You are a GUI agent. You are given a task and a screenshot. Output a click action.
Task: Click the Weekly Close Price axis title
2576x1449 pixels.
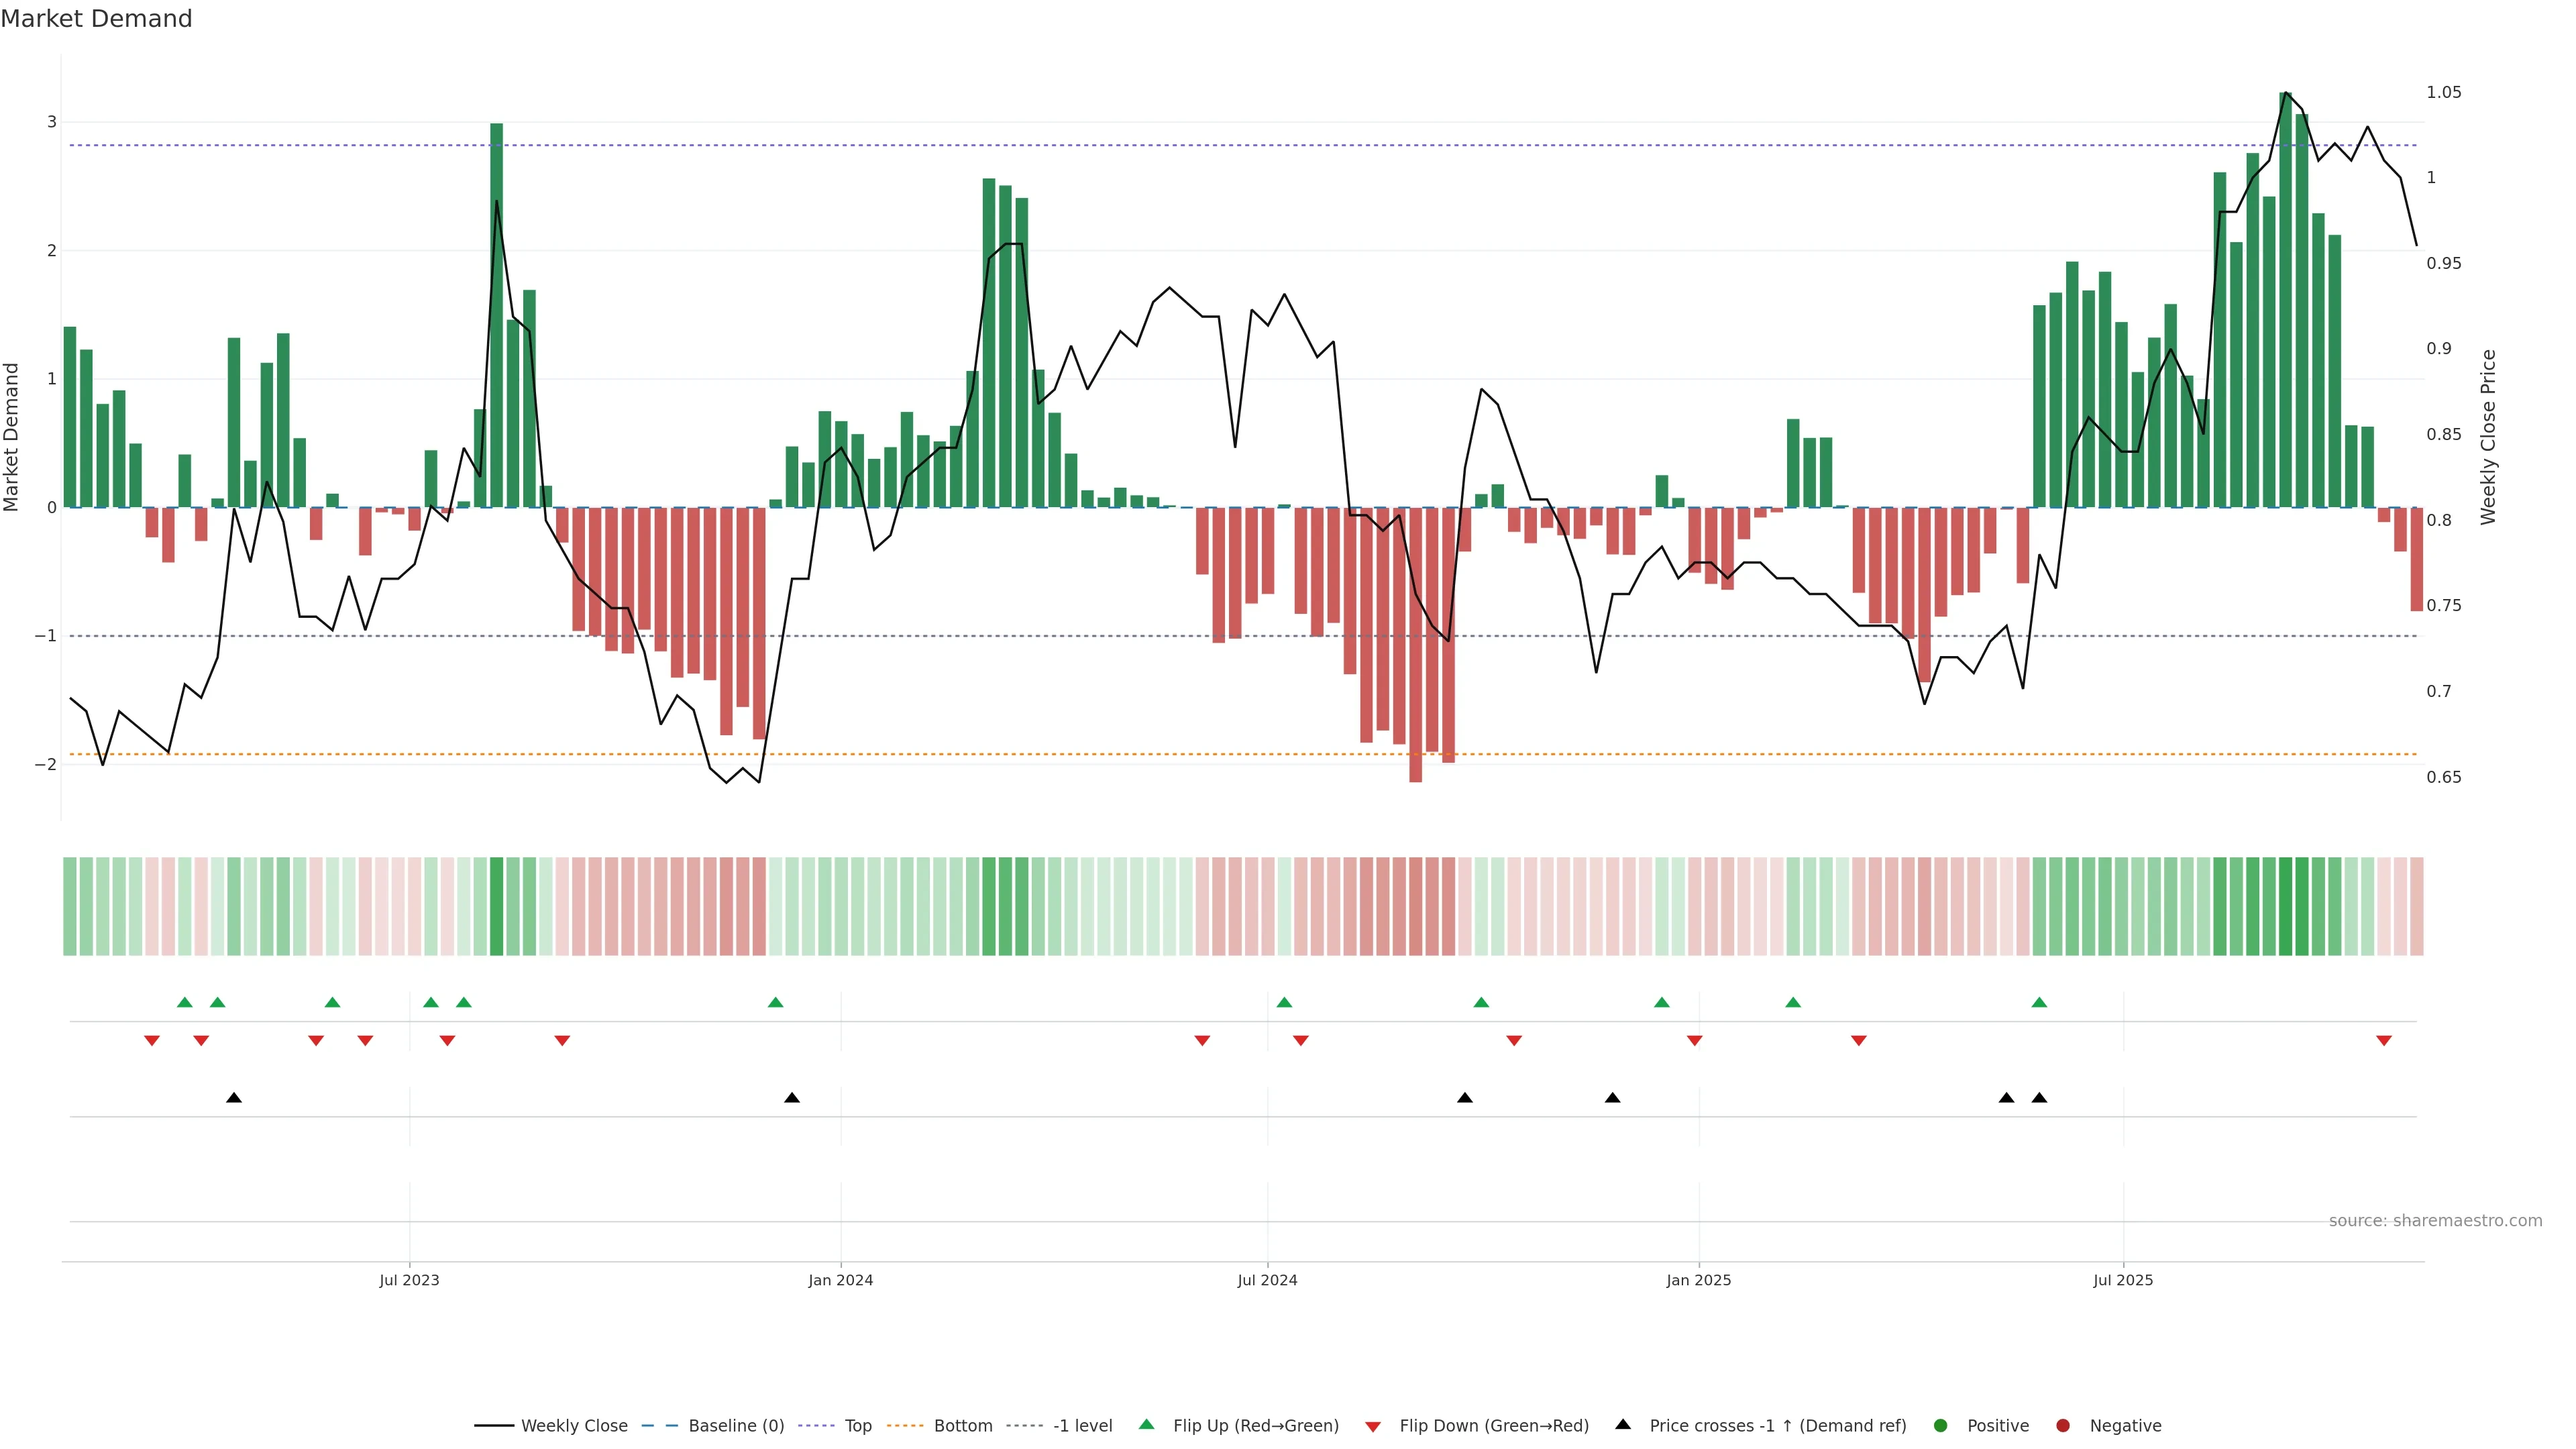coord(2488,437)
